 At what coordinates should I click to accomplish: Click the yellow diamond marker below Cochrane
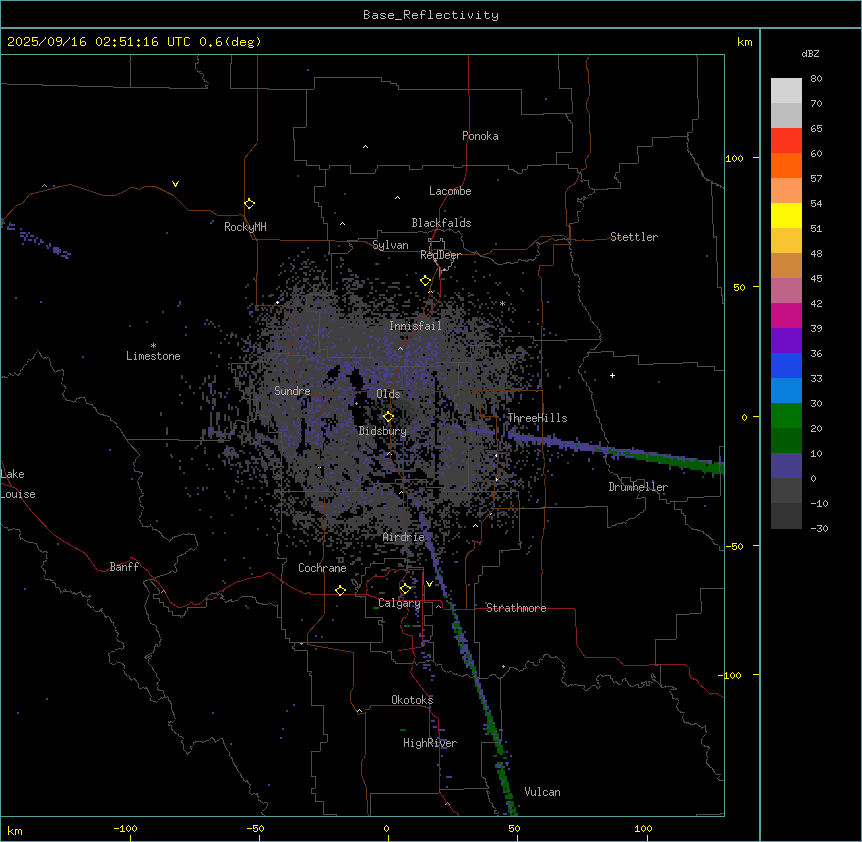click(340, 590)
